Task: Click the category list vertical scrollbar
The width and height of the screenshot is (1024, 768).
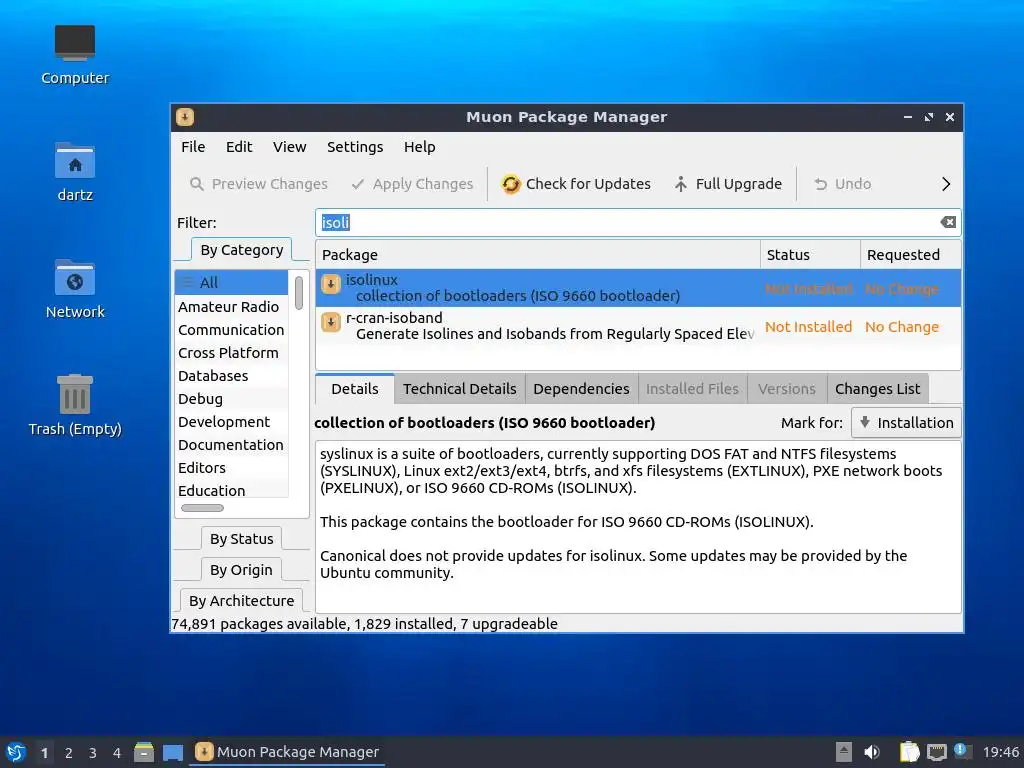Action: (x=298, y=293)
